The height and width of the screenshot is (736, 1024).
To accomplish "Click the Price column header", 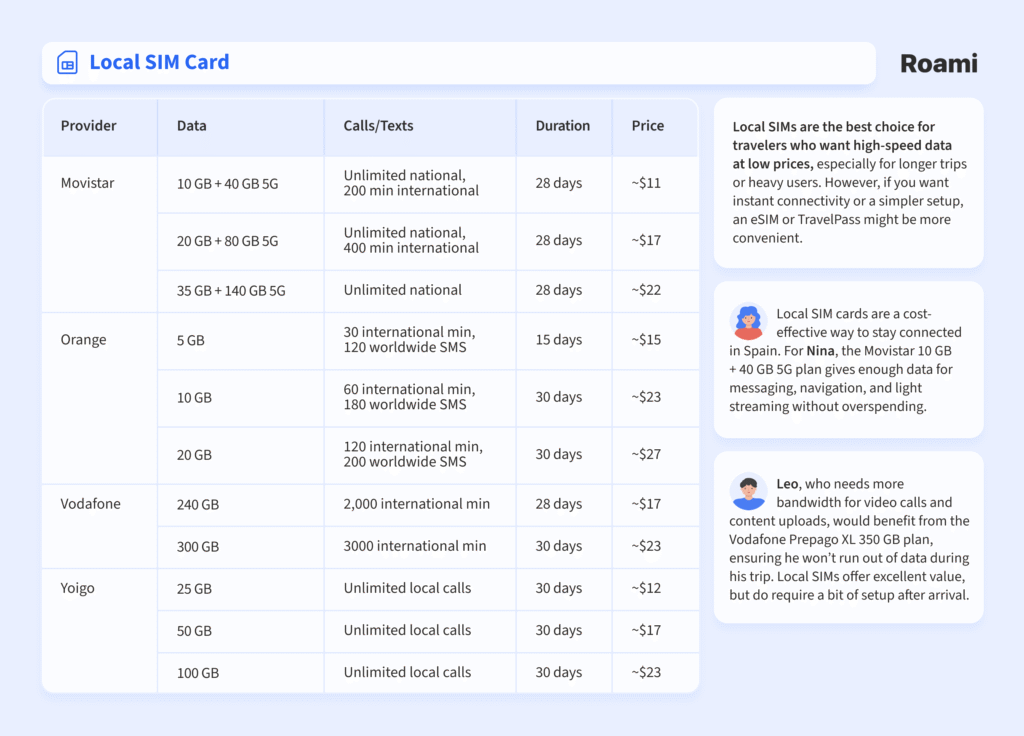I will click(647, 126).
